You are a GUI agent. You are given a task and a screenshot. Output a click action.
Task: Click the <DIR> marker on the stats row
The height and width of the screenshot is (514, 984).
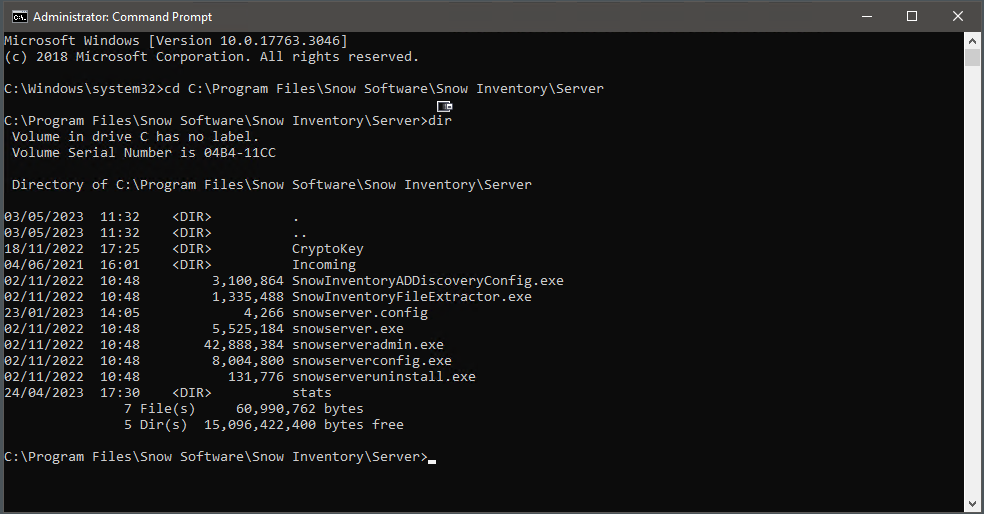(192, 393)
